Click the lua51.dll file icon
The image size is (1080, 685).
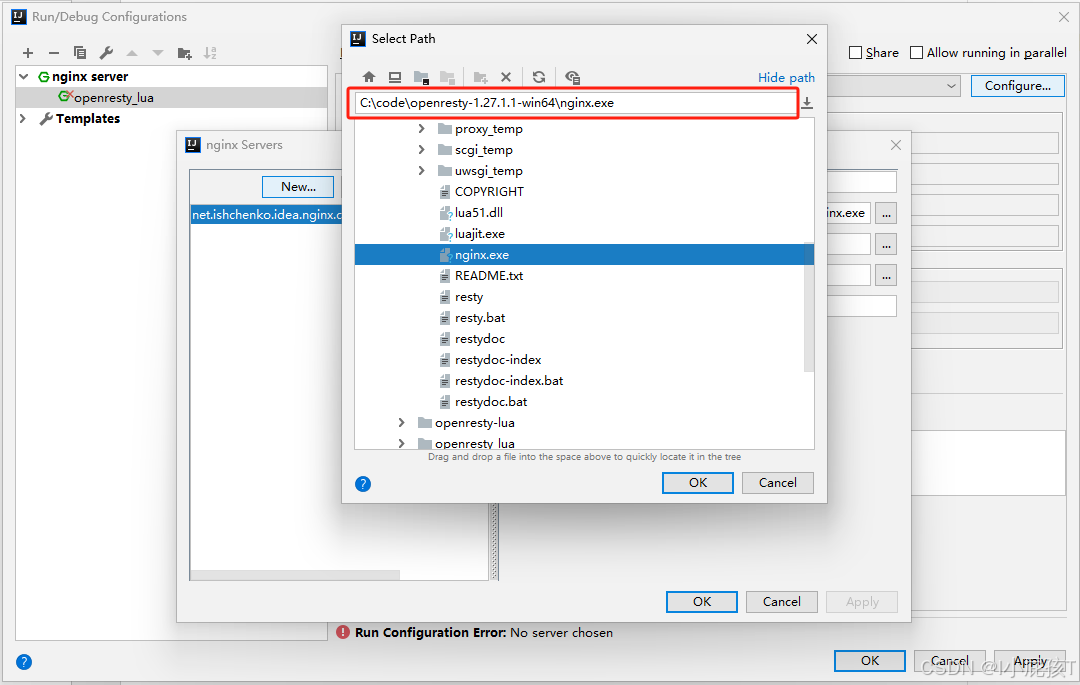[446, 213]
